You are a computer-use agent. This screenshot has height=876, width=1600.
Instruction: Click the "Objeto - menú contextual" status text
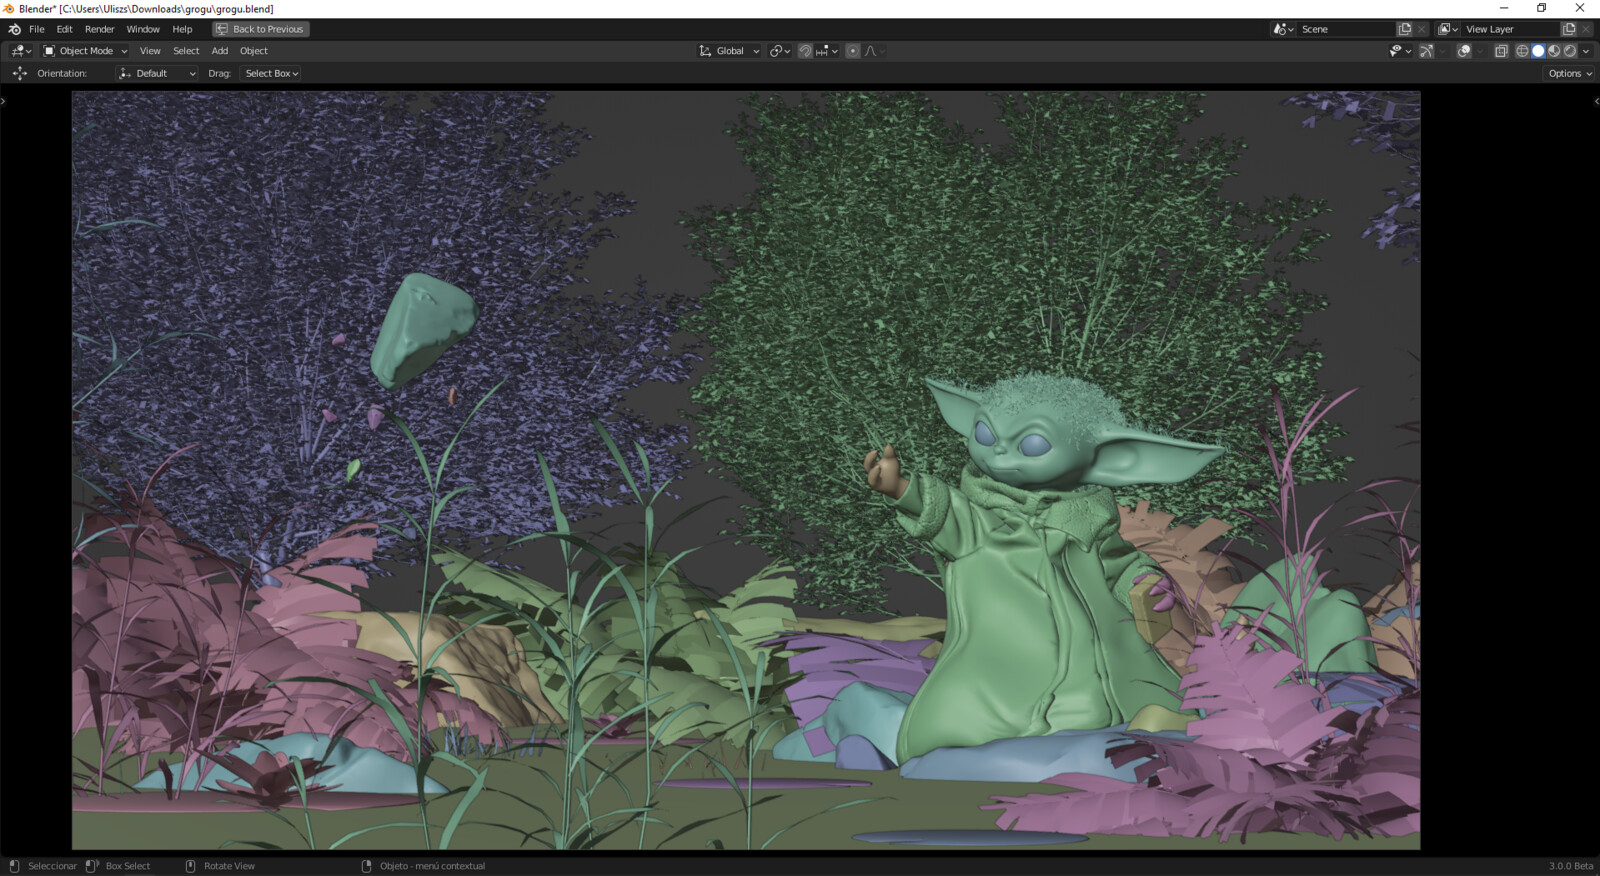pos(432,866)
